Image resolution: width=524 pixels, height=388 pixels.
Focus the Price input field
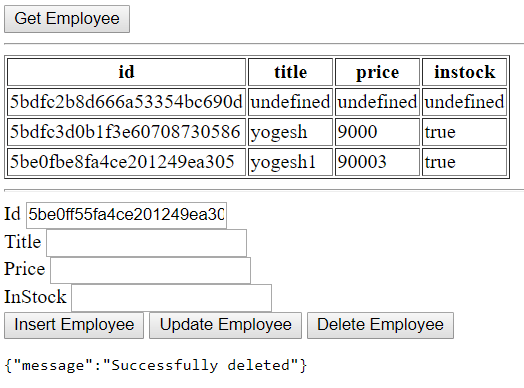click(x=150, y=270)
